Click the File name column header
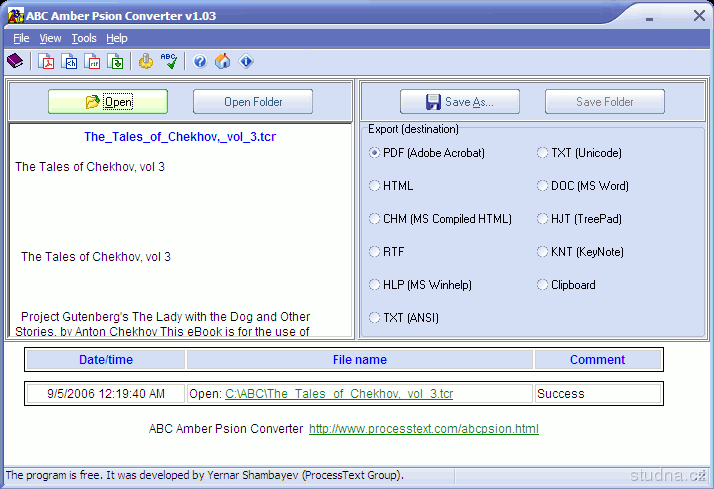714x489 pixels. pyautogui.click(x=360, y=360)
